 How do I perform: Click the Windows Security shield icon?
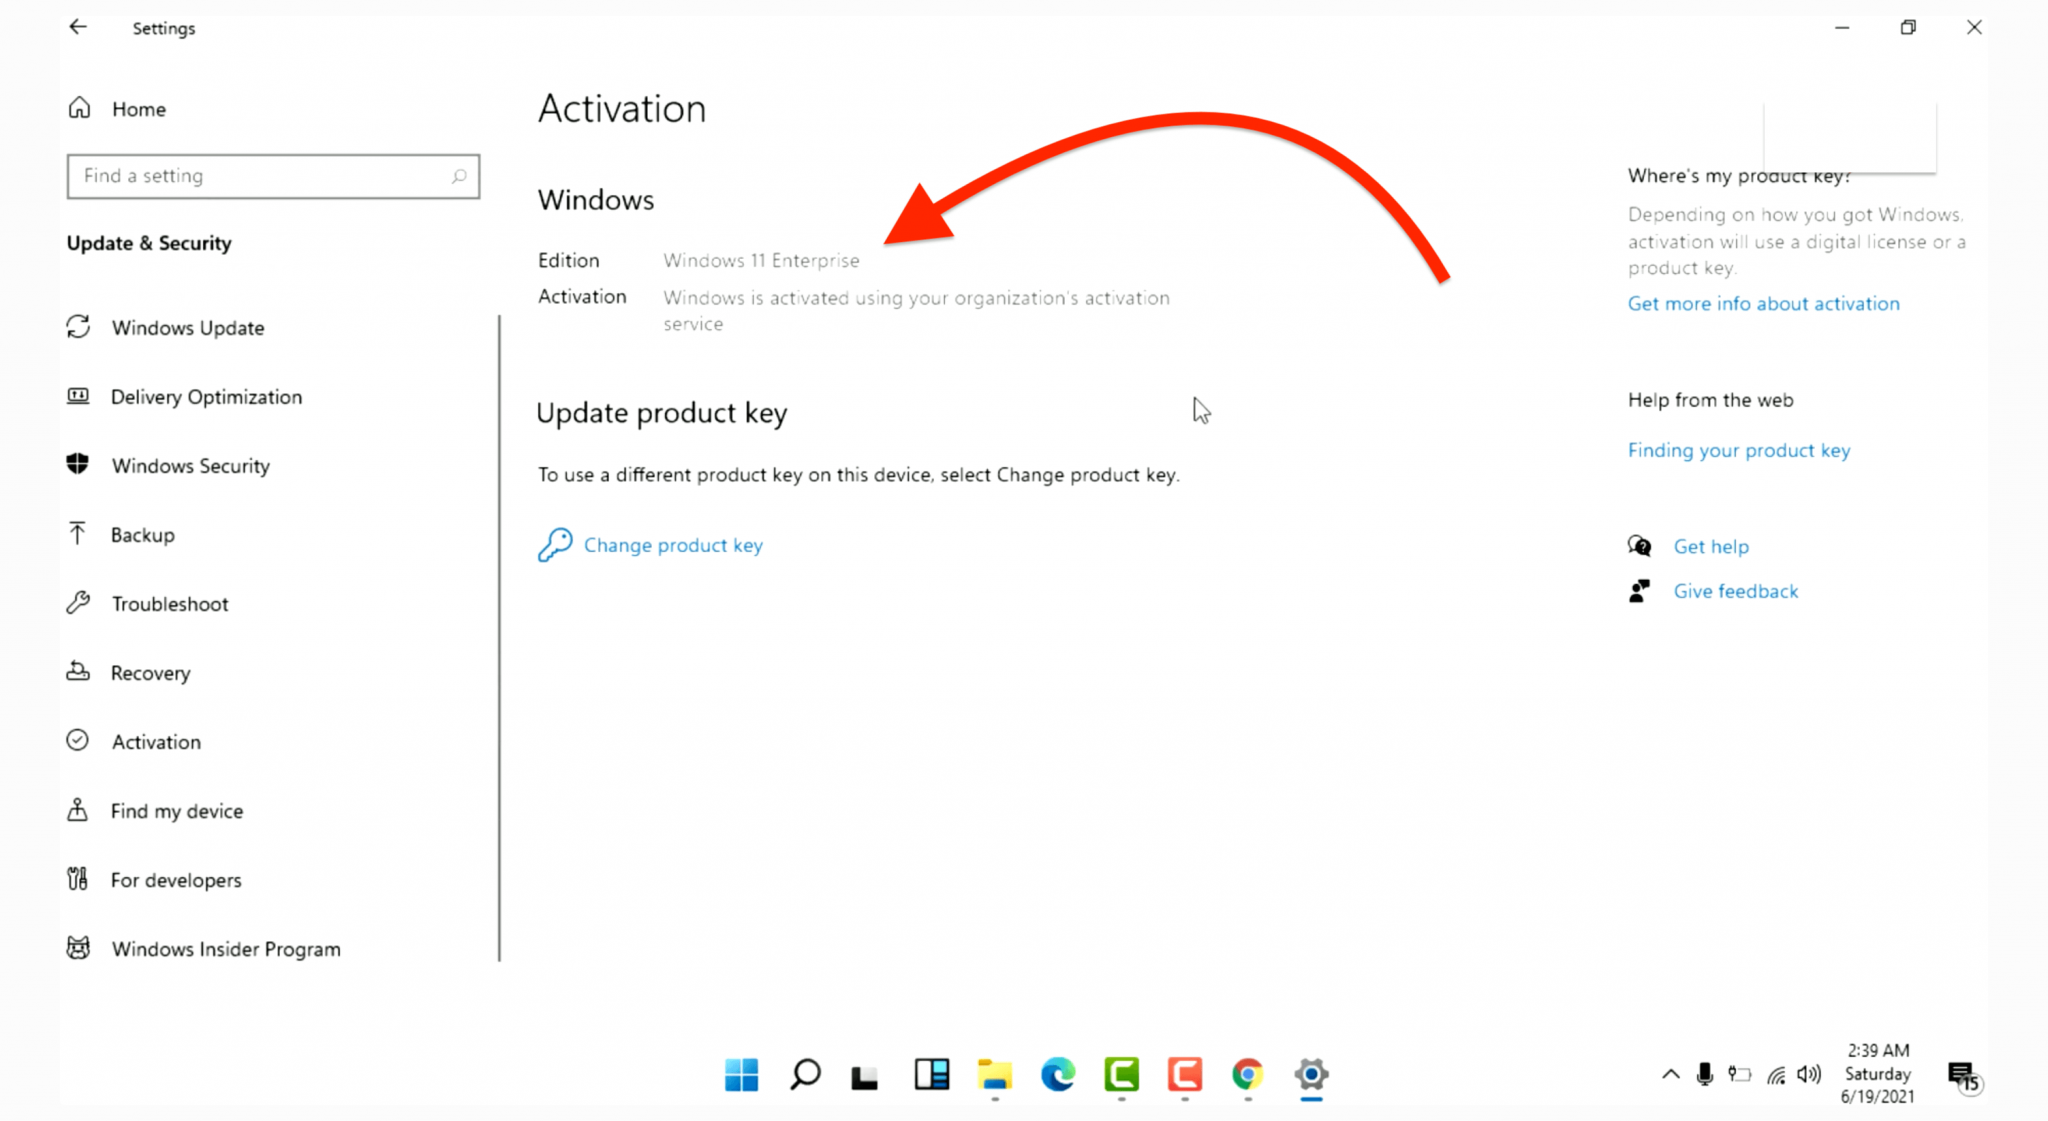point(78,464)
